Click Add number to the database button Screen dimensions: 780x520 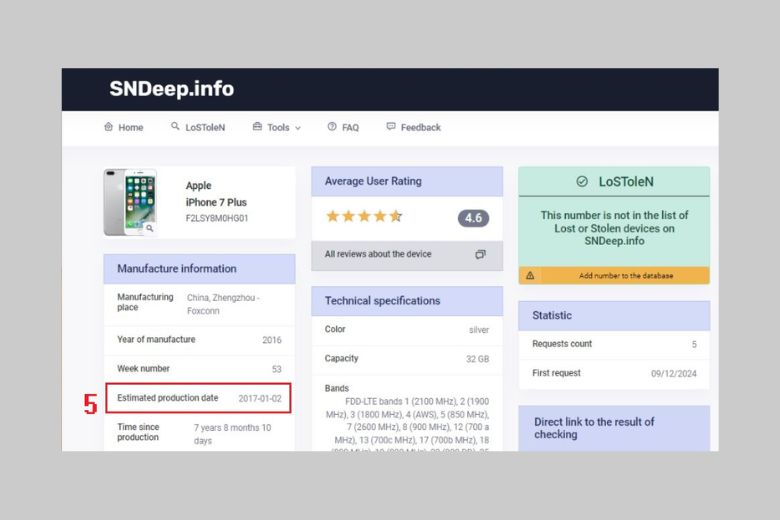(x=624, y=276)
